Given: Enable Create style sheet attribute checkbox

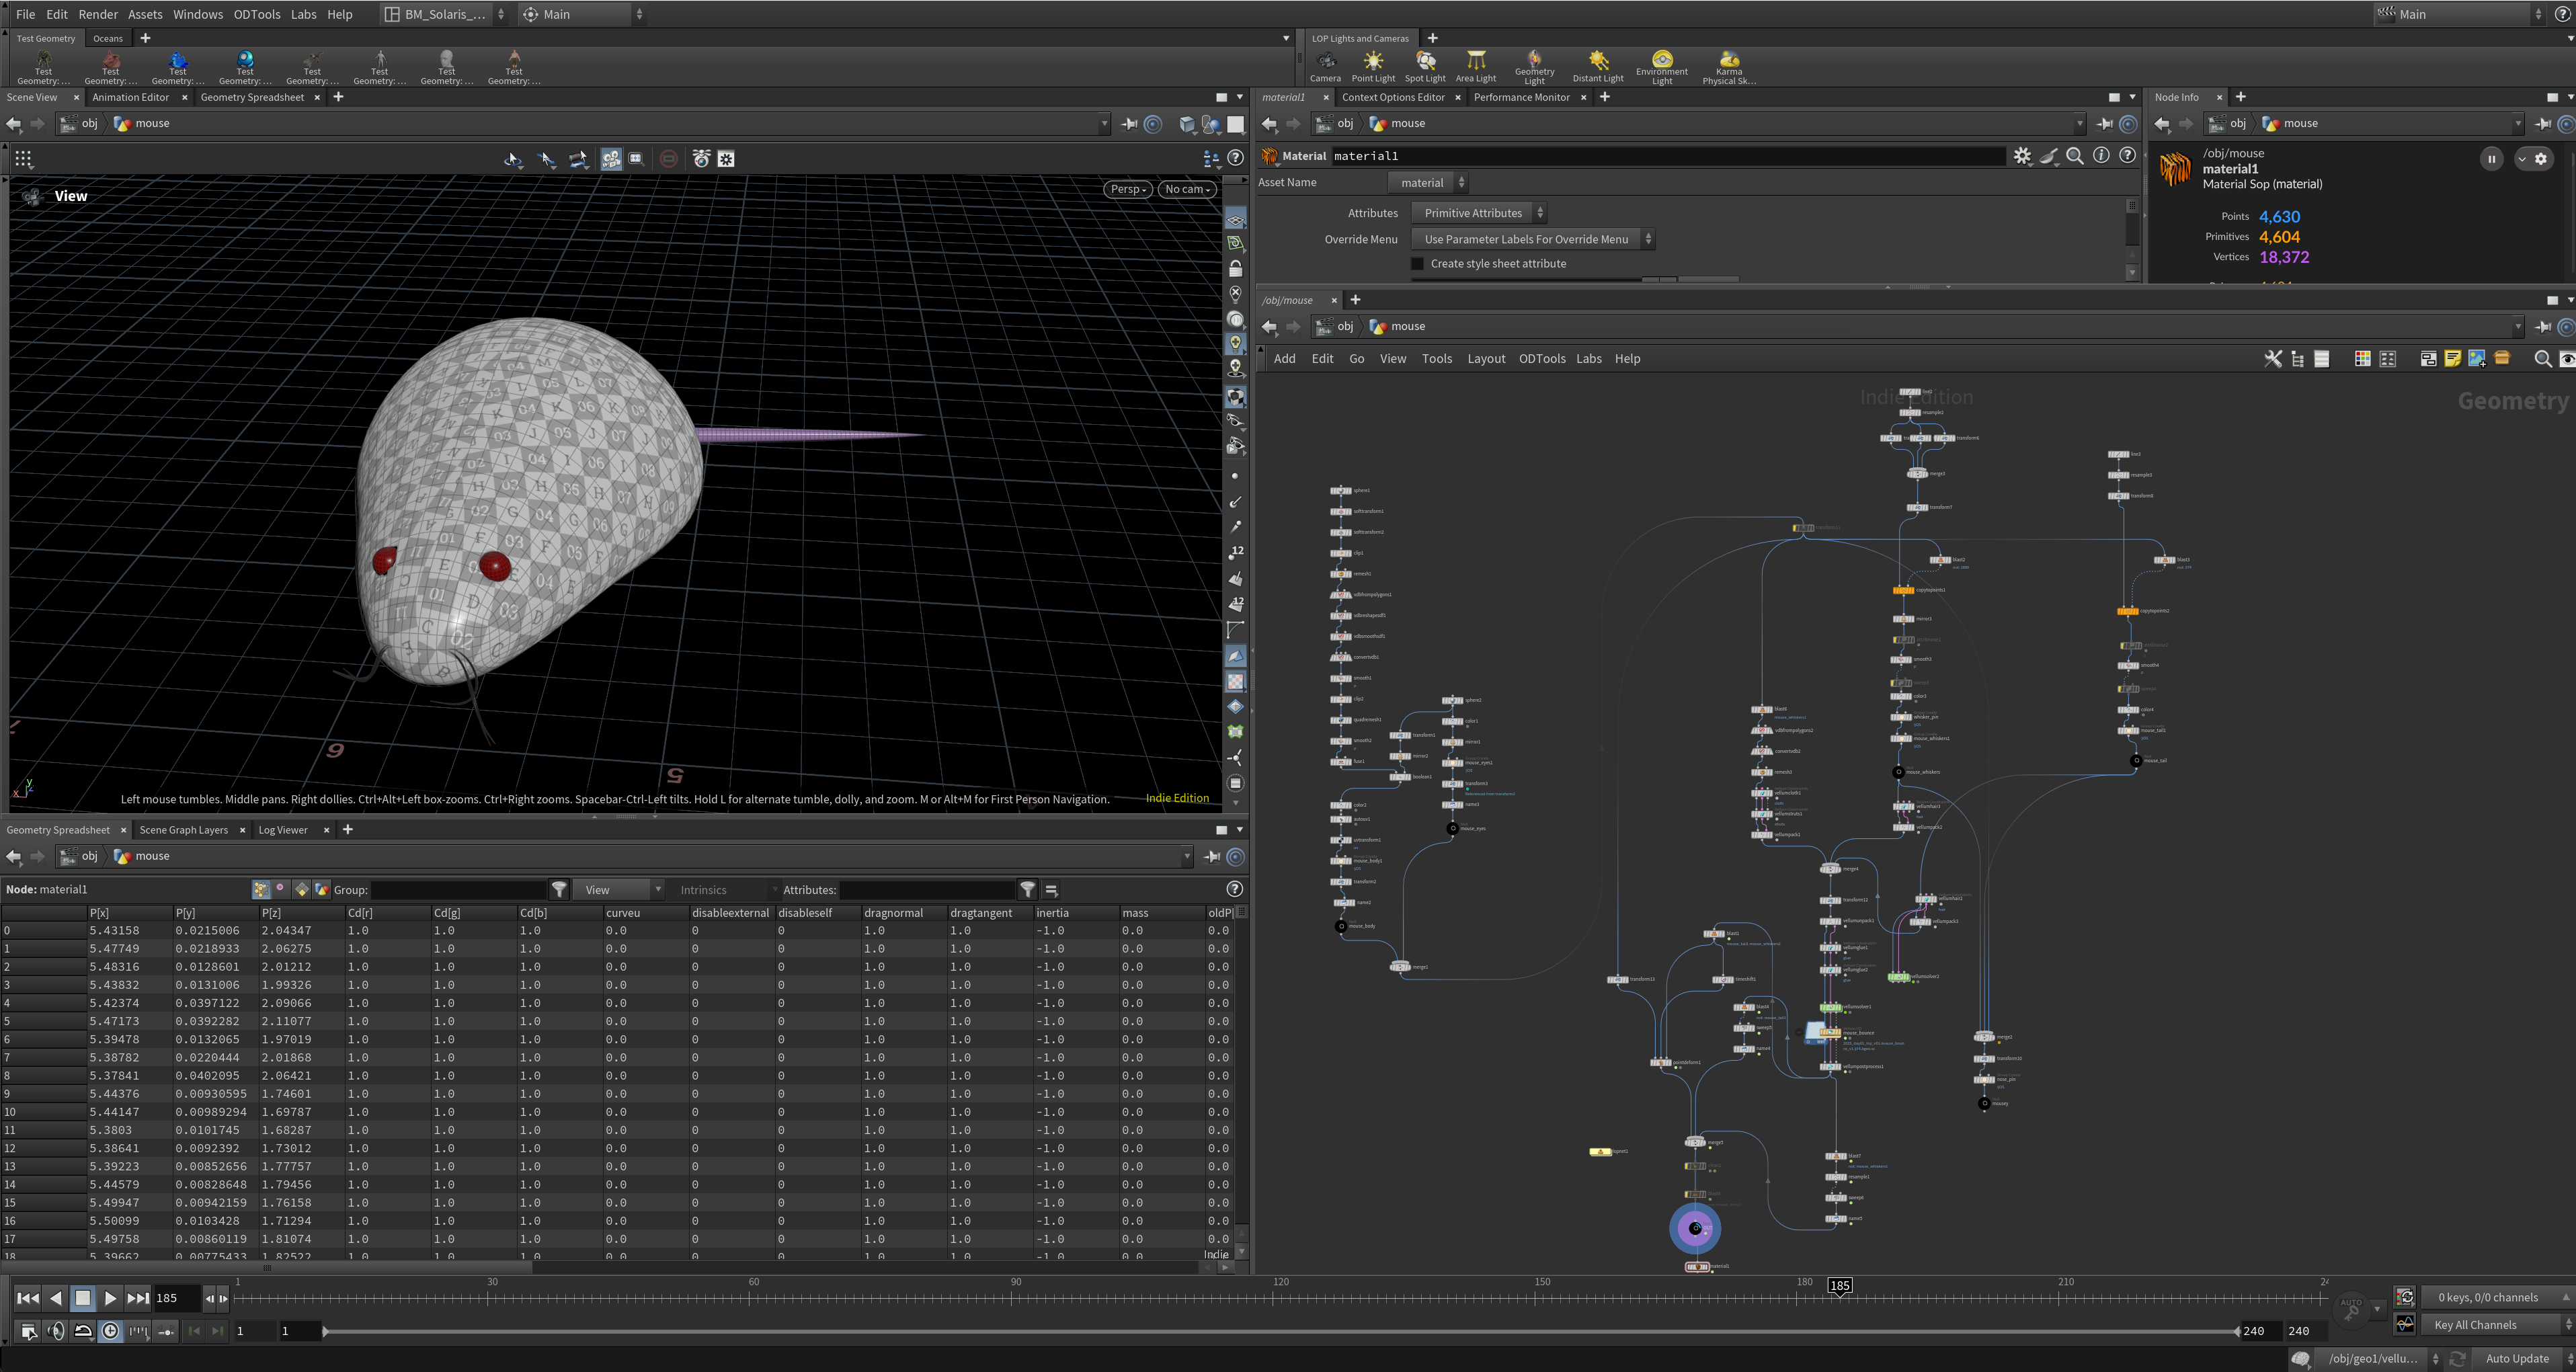Looking at the screenshot, I should click(x=1417, y=264).
